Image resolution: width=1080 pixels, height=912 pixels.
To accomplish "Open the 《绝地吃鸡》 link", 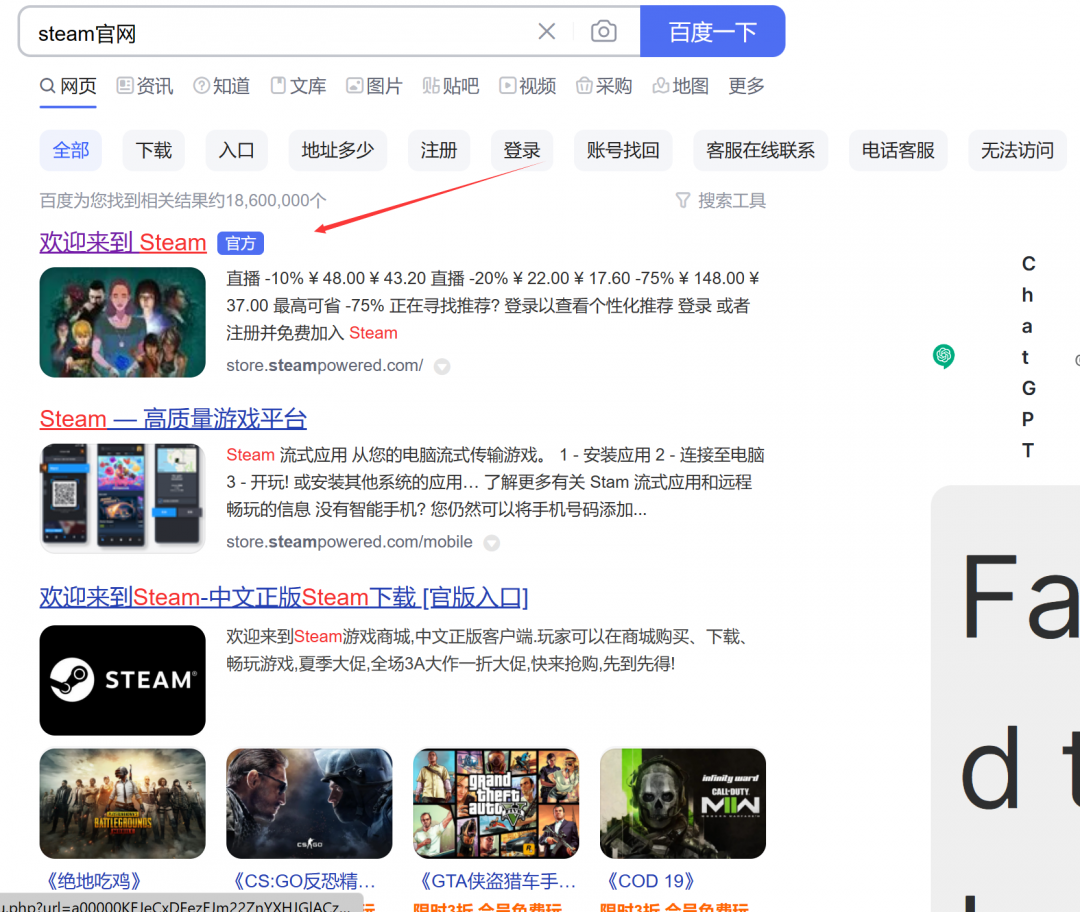I will click(93, 881).
